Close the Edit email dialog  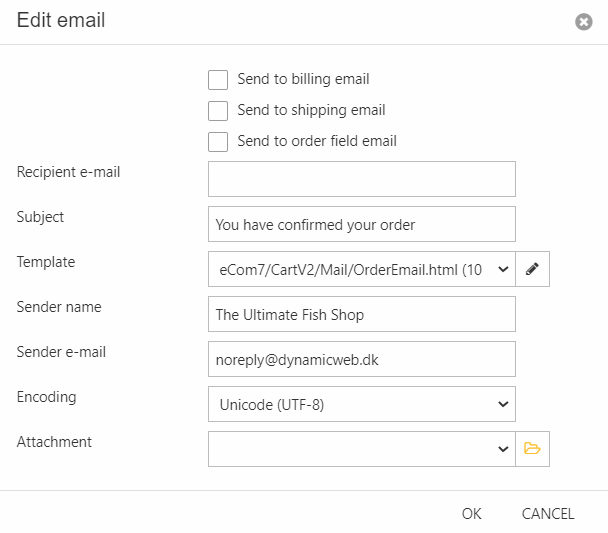click(584, 22)
